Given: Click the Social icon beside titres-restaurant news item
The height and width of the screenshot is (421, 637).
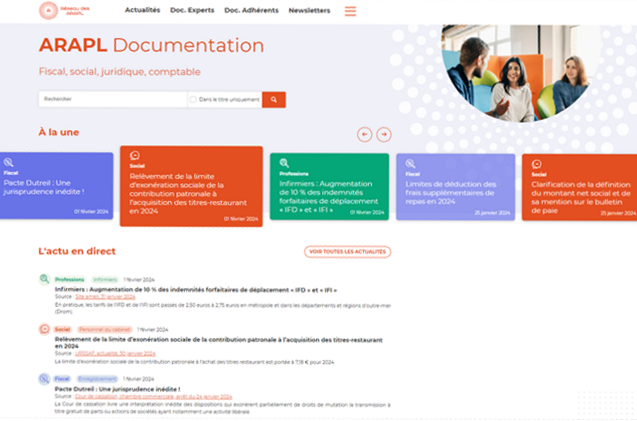Looking at the screenshot, I should (x=45, y=329).
